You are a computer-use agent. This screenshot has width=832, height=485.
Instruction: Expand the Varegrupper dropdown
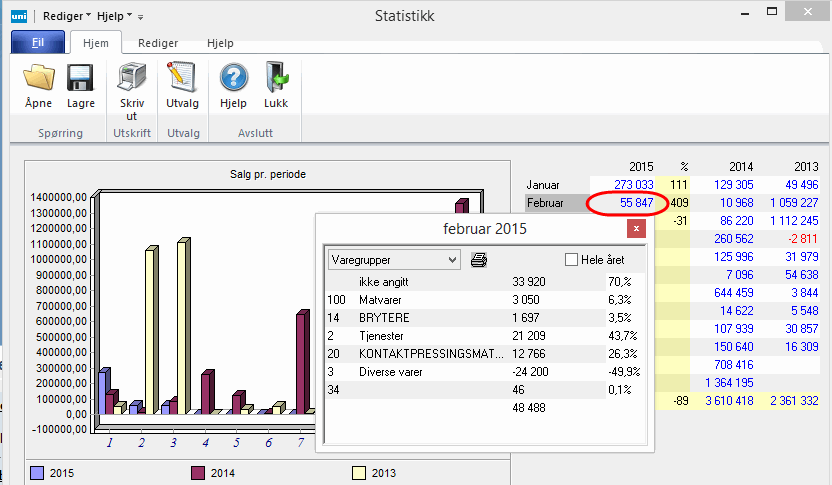click(x=453, y=260)
